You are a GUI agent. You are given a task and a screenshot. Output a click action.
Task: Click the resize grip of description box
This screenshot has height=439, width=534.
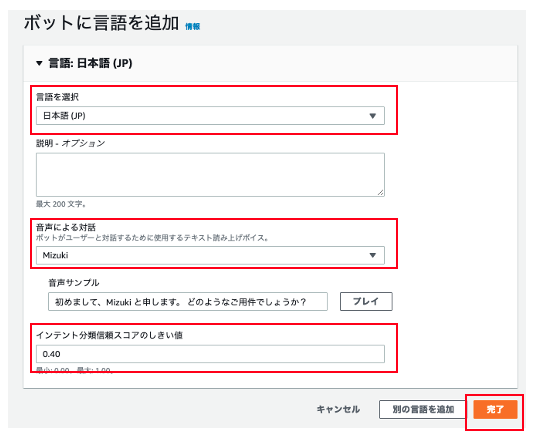pyautogui.click(x=380, y=192)
